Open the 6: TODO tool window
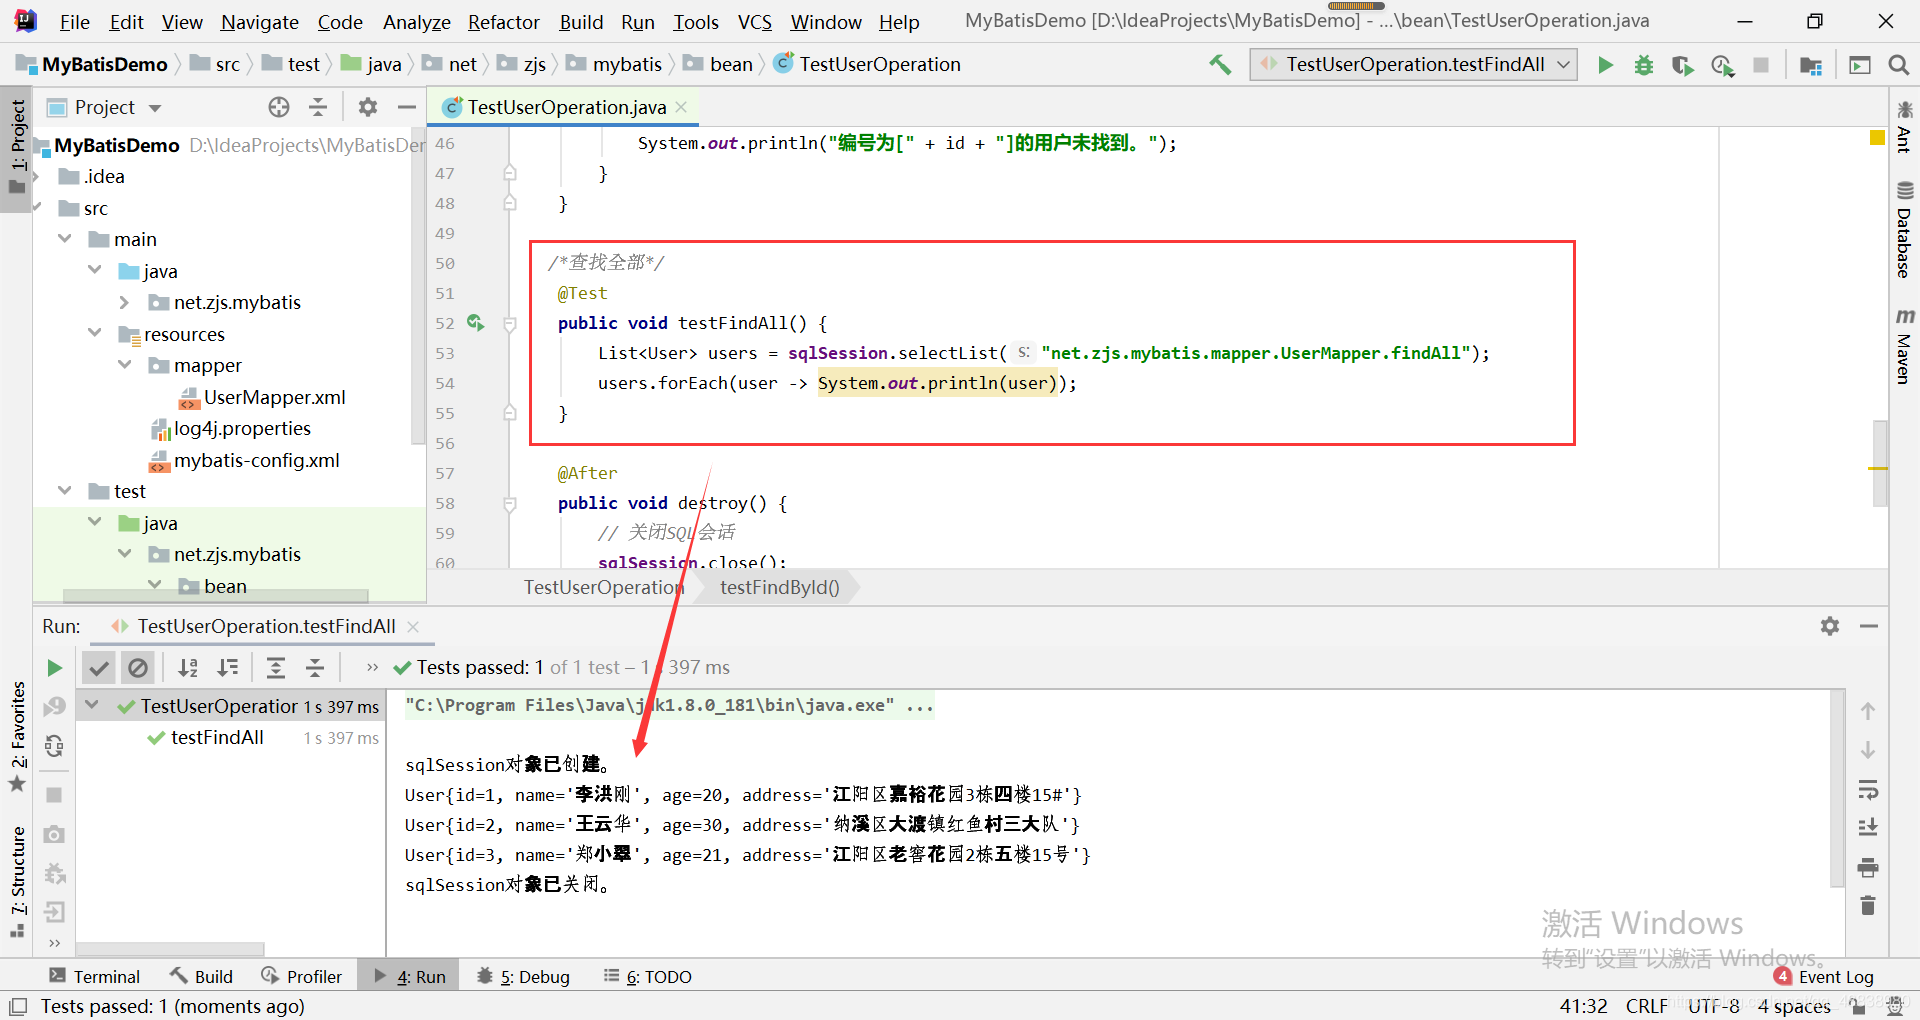 tap(648, 977)
